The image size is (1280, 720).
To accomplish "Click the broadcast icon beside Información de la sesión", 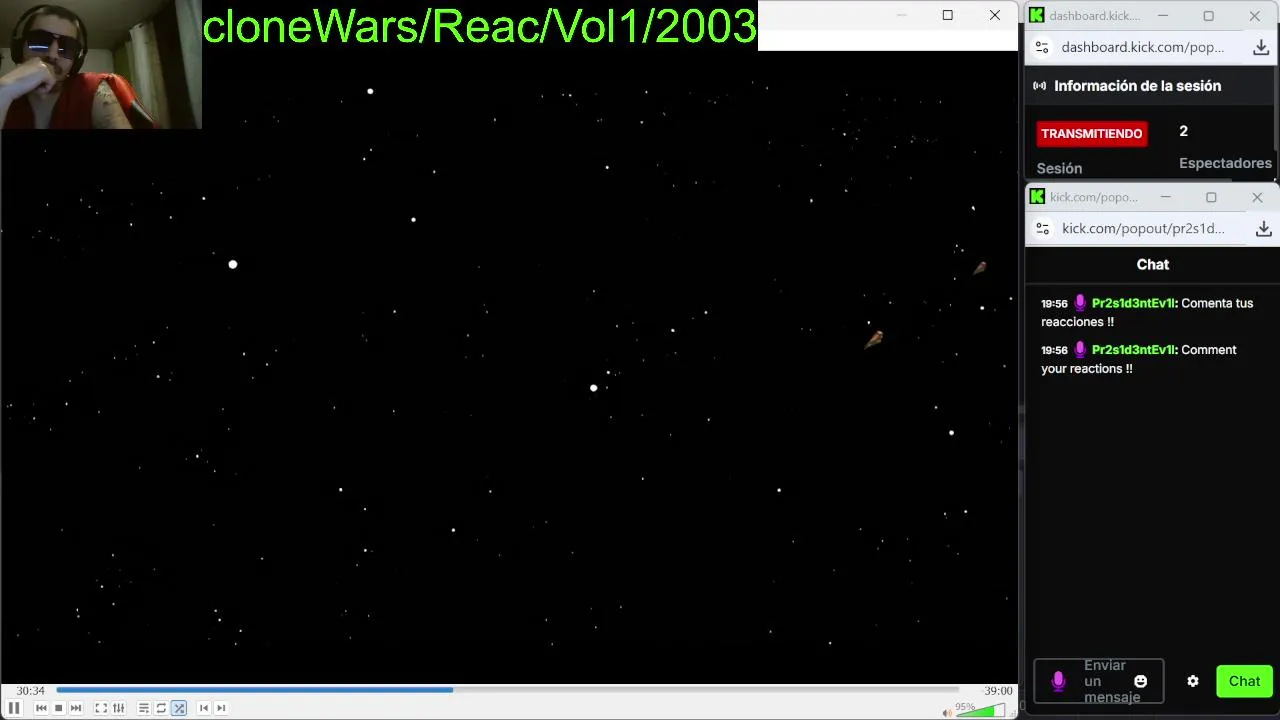I will pyautogui.click(x=1040, y=86).
